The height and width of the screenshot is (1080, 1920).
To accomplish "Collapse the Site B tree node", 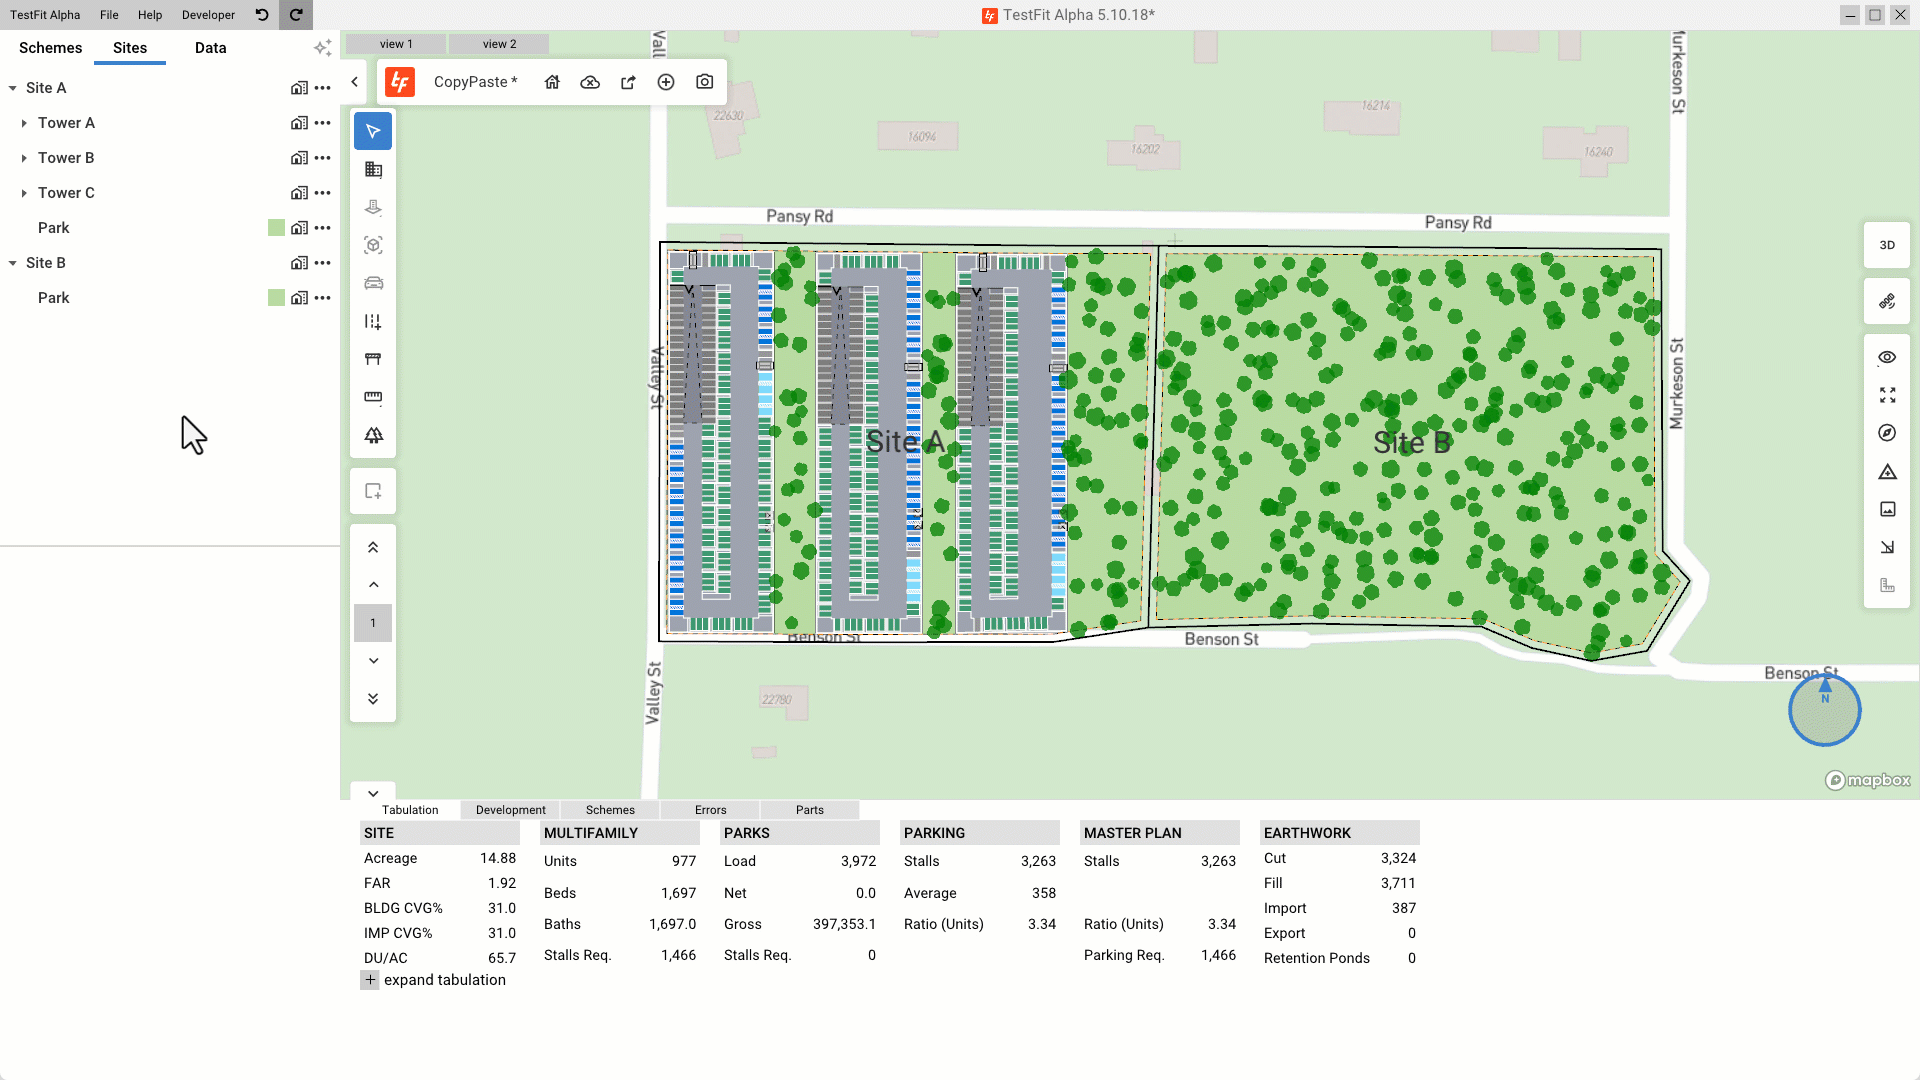I will point(13,263).
